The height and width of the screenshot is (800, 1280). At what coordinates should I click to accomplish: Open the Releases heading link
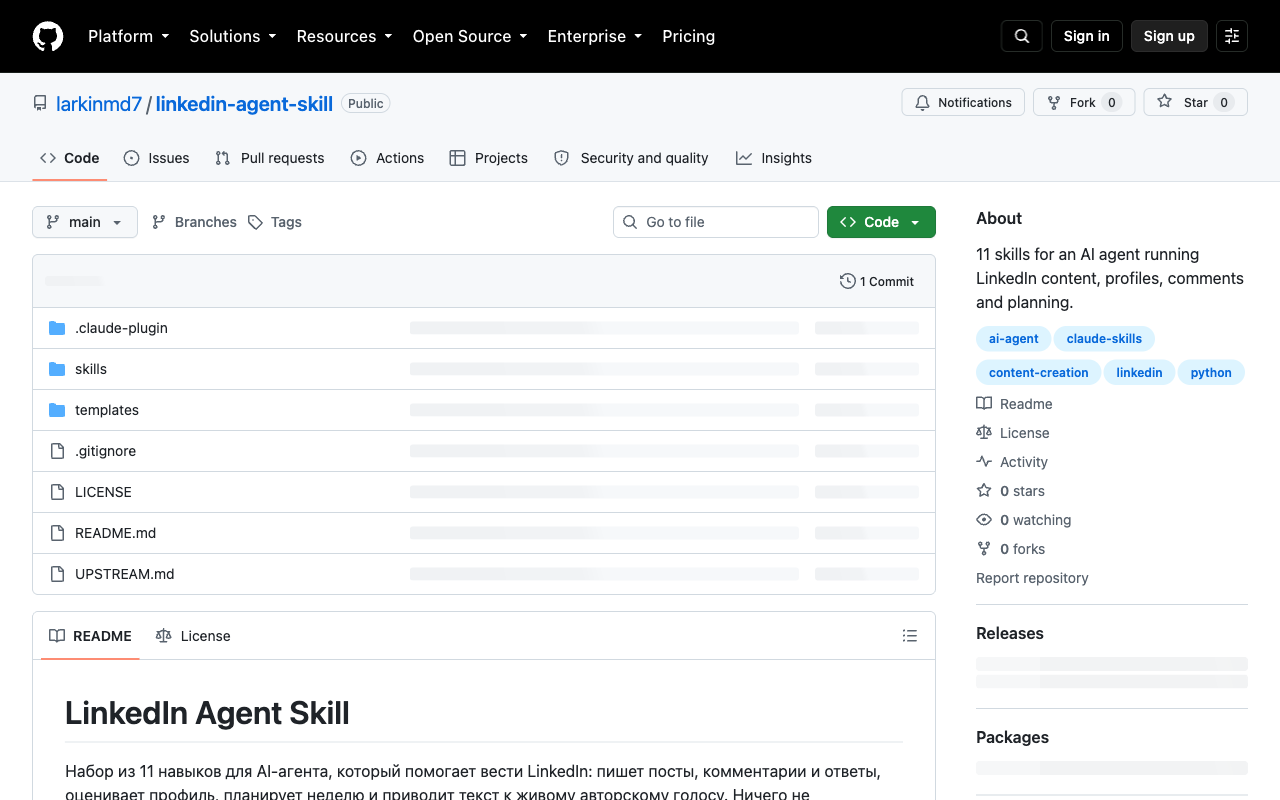pos(1010,633)
